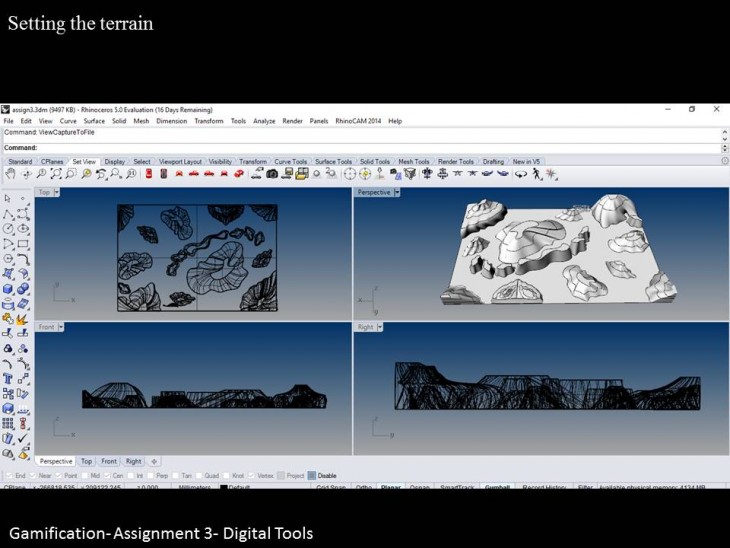
Task: Open the Front viewport dropdown arrow
Action: (62, 327)
